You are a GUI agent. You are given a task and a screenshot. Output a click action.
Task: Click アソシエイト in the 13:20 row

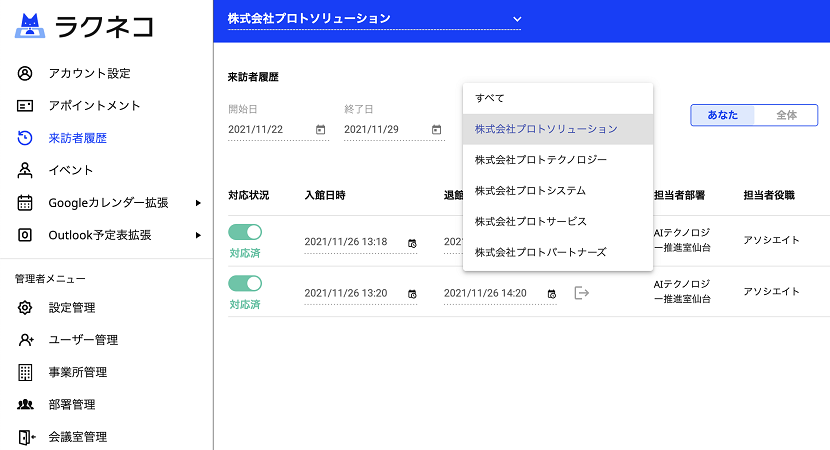pyautogui.click(x=771, y=292)
